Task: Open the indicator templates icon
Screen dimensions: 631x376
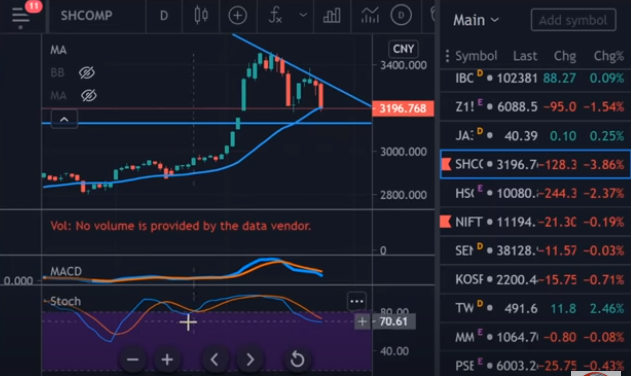Action: coord(370,16)
